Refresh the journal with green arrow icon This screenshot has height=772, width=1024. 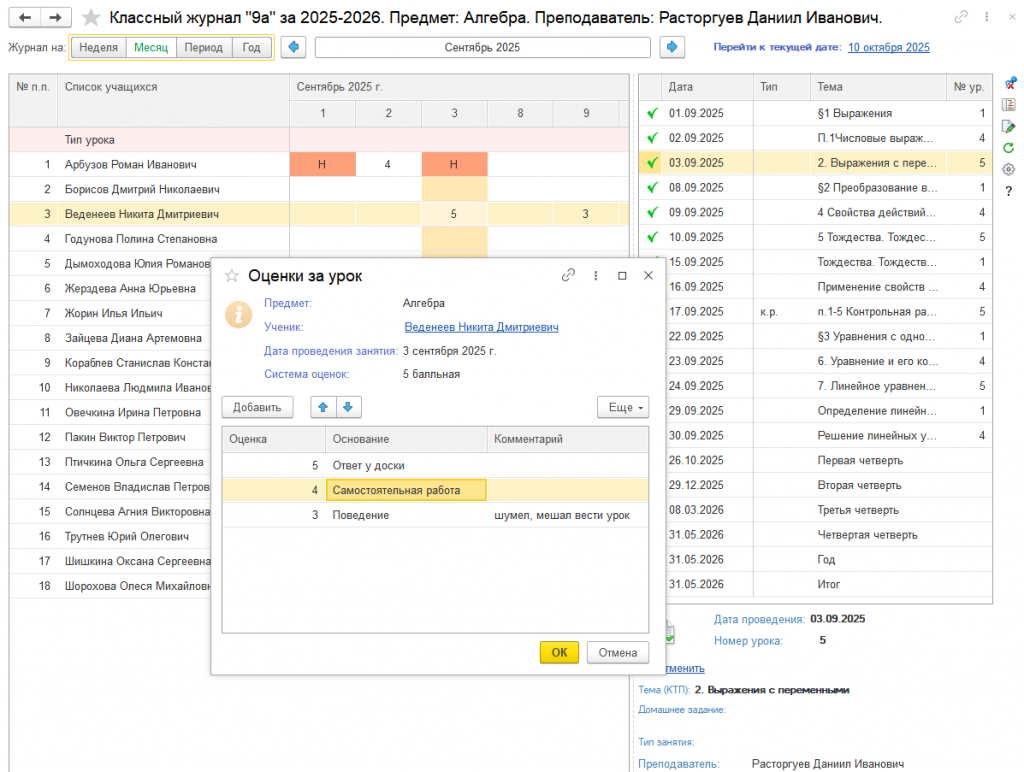click(x=1009, y=148)
